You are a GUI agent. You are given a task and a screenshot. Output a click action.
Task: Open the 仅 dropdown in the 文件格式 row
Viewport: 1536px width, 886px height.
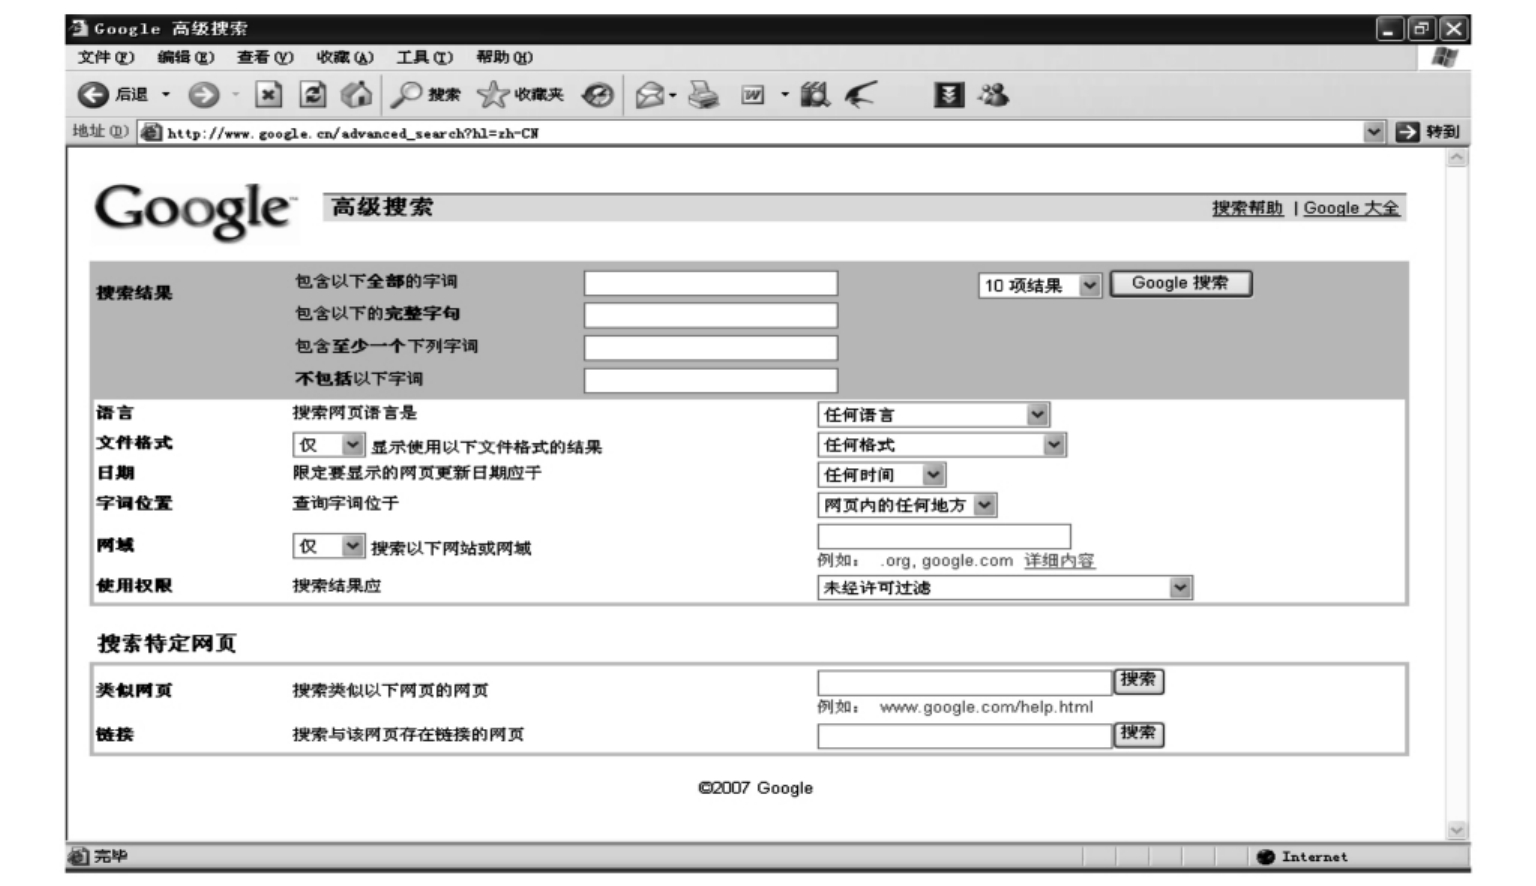coord(328,445)
